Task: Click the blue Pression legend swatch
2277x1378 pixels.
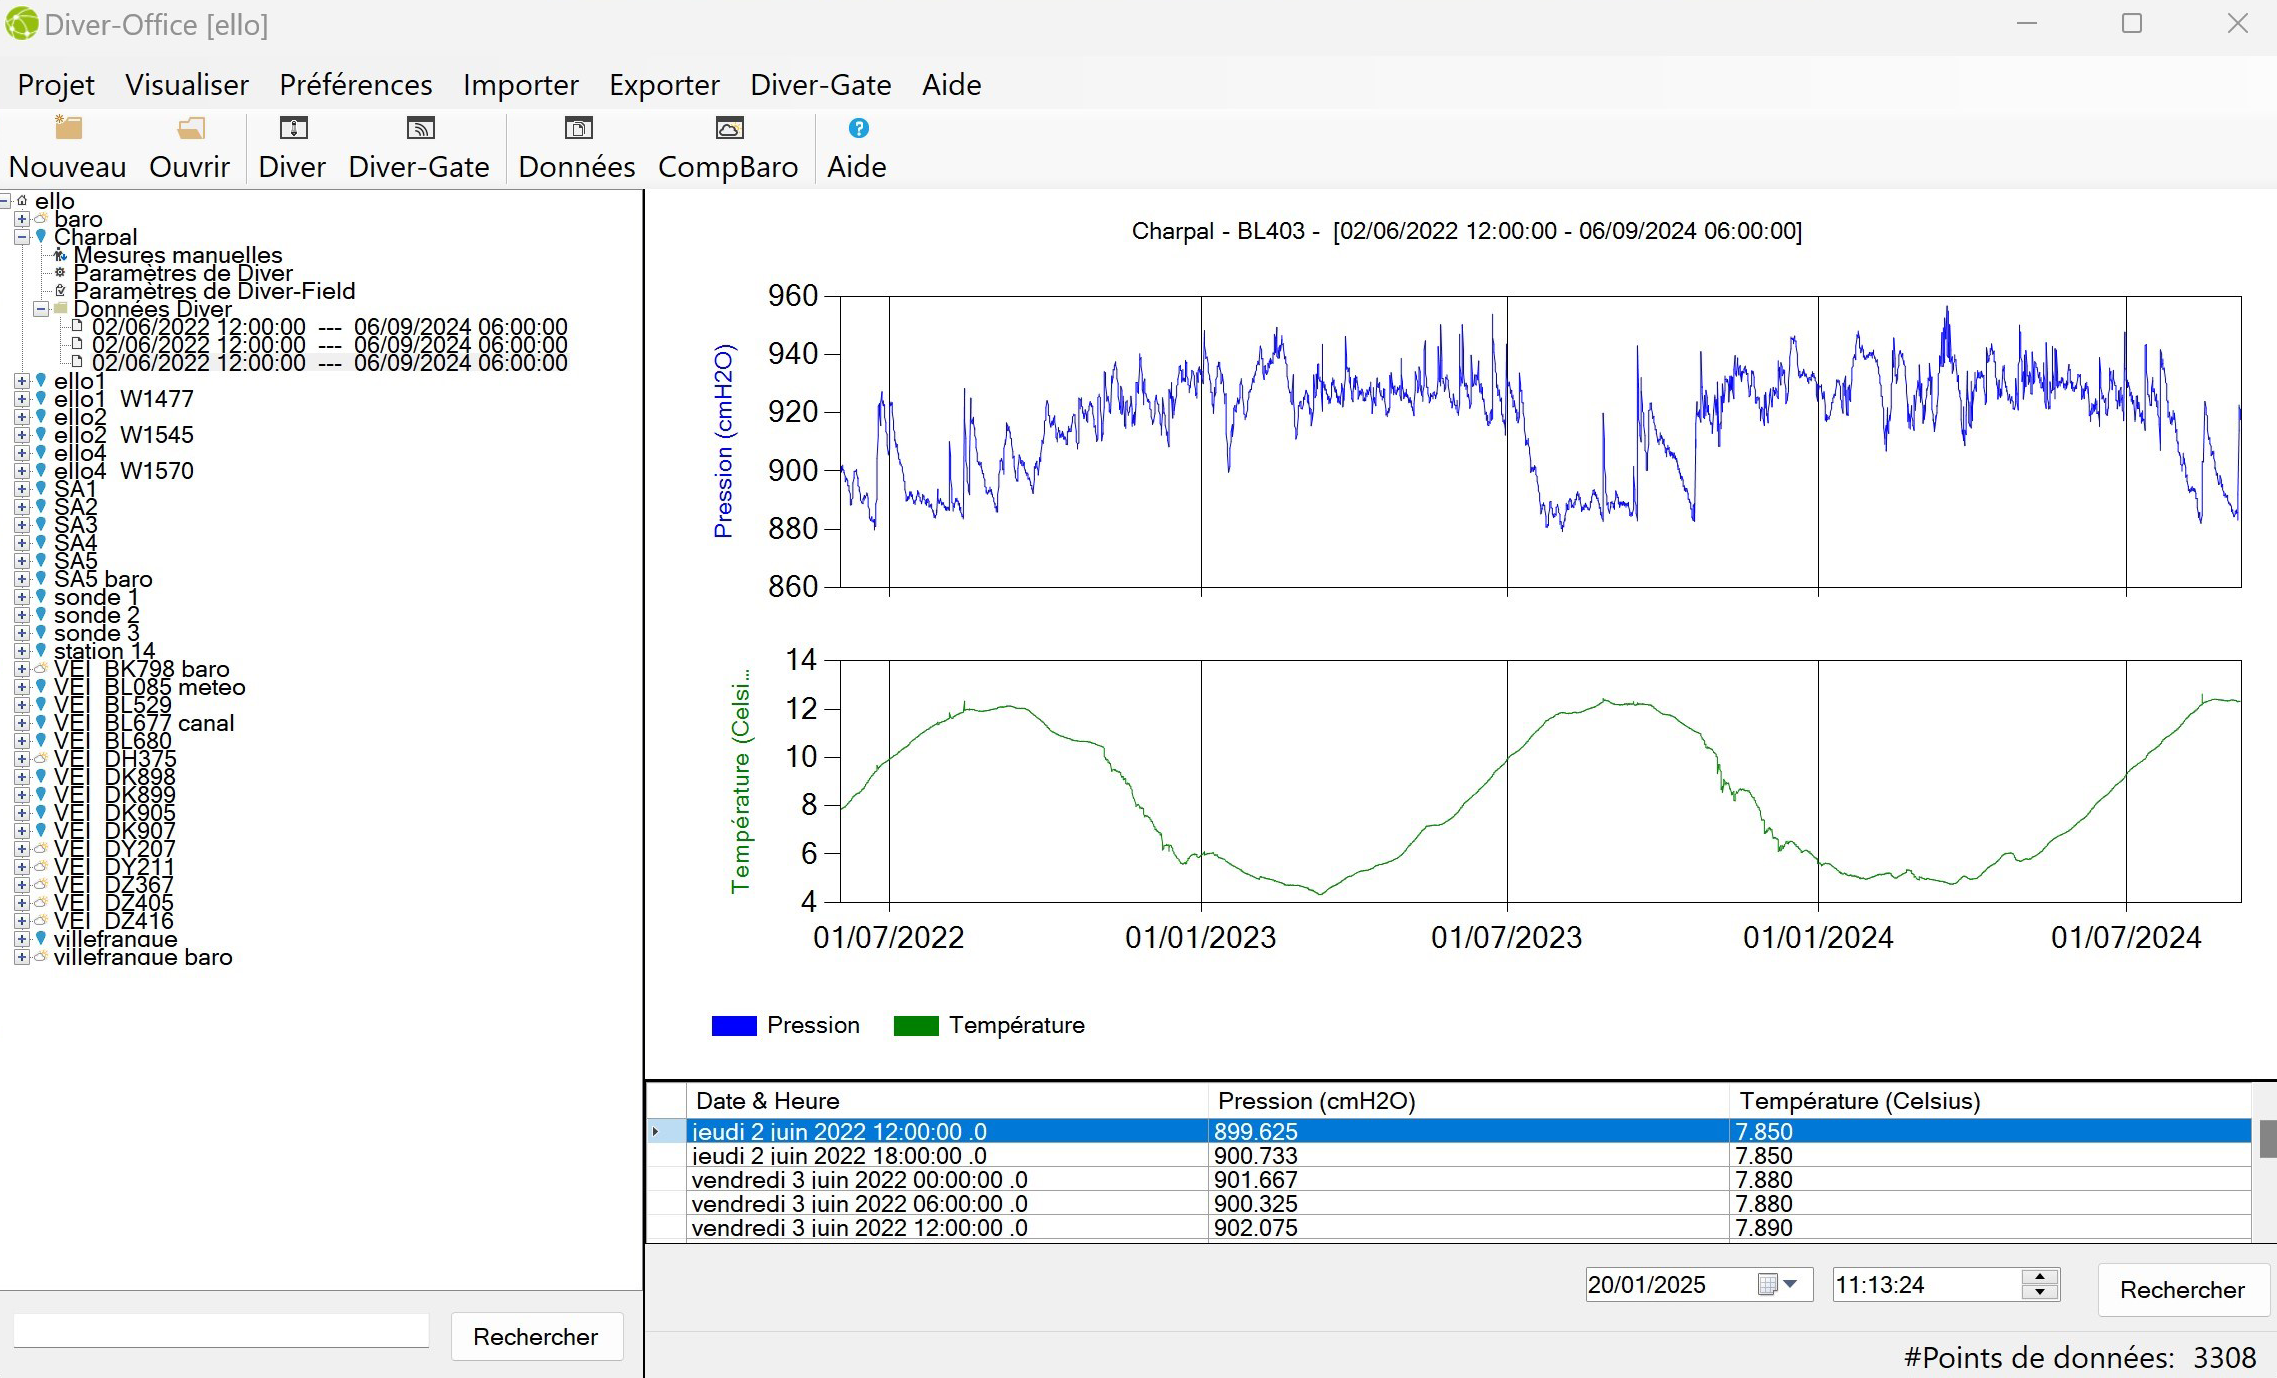Action: [733, 1025]
